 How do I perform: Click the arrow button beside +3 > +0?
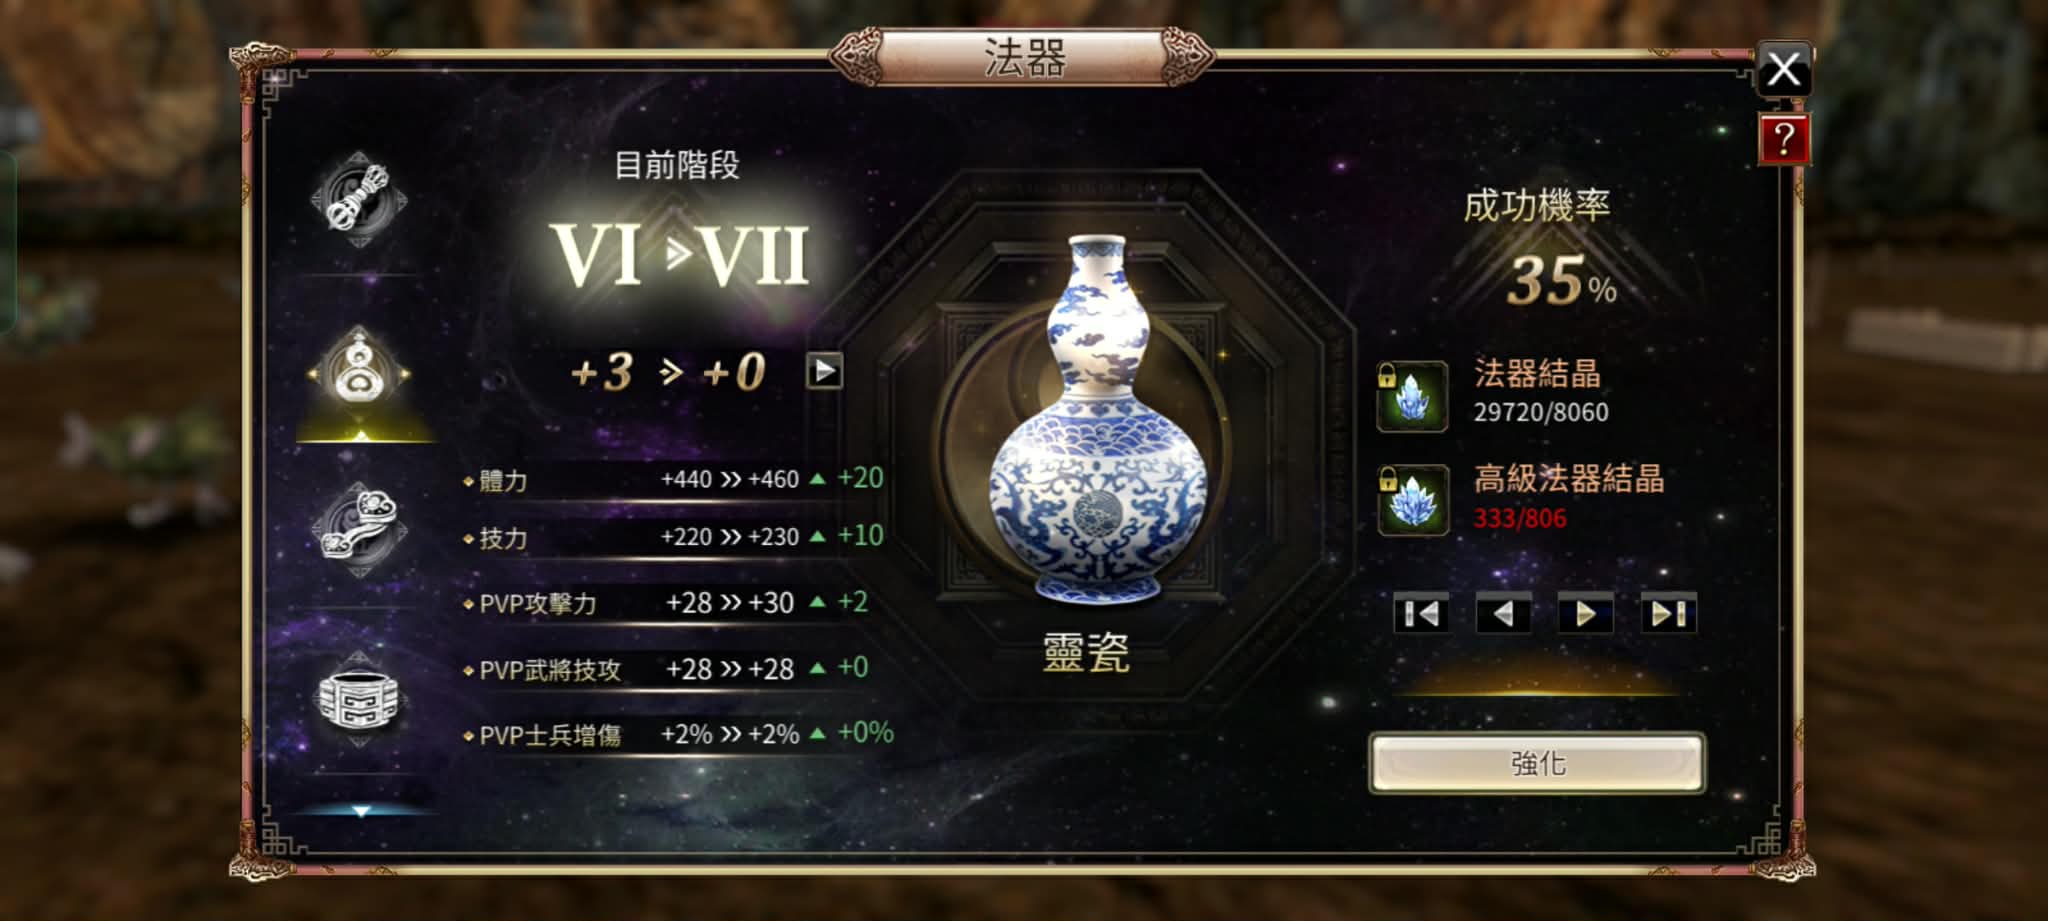824,371
